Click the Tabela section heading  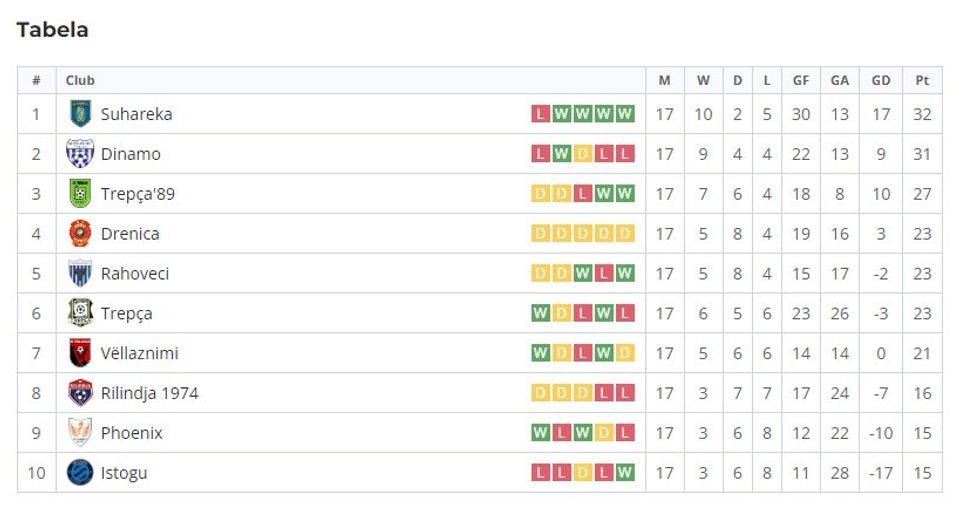point(52,30)
